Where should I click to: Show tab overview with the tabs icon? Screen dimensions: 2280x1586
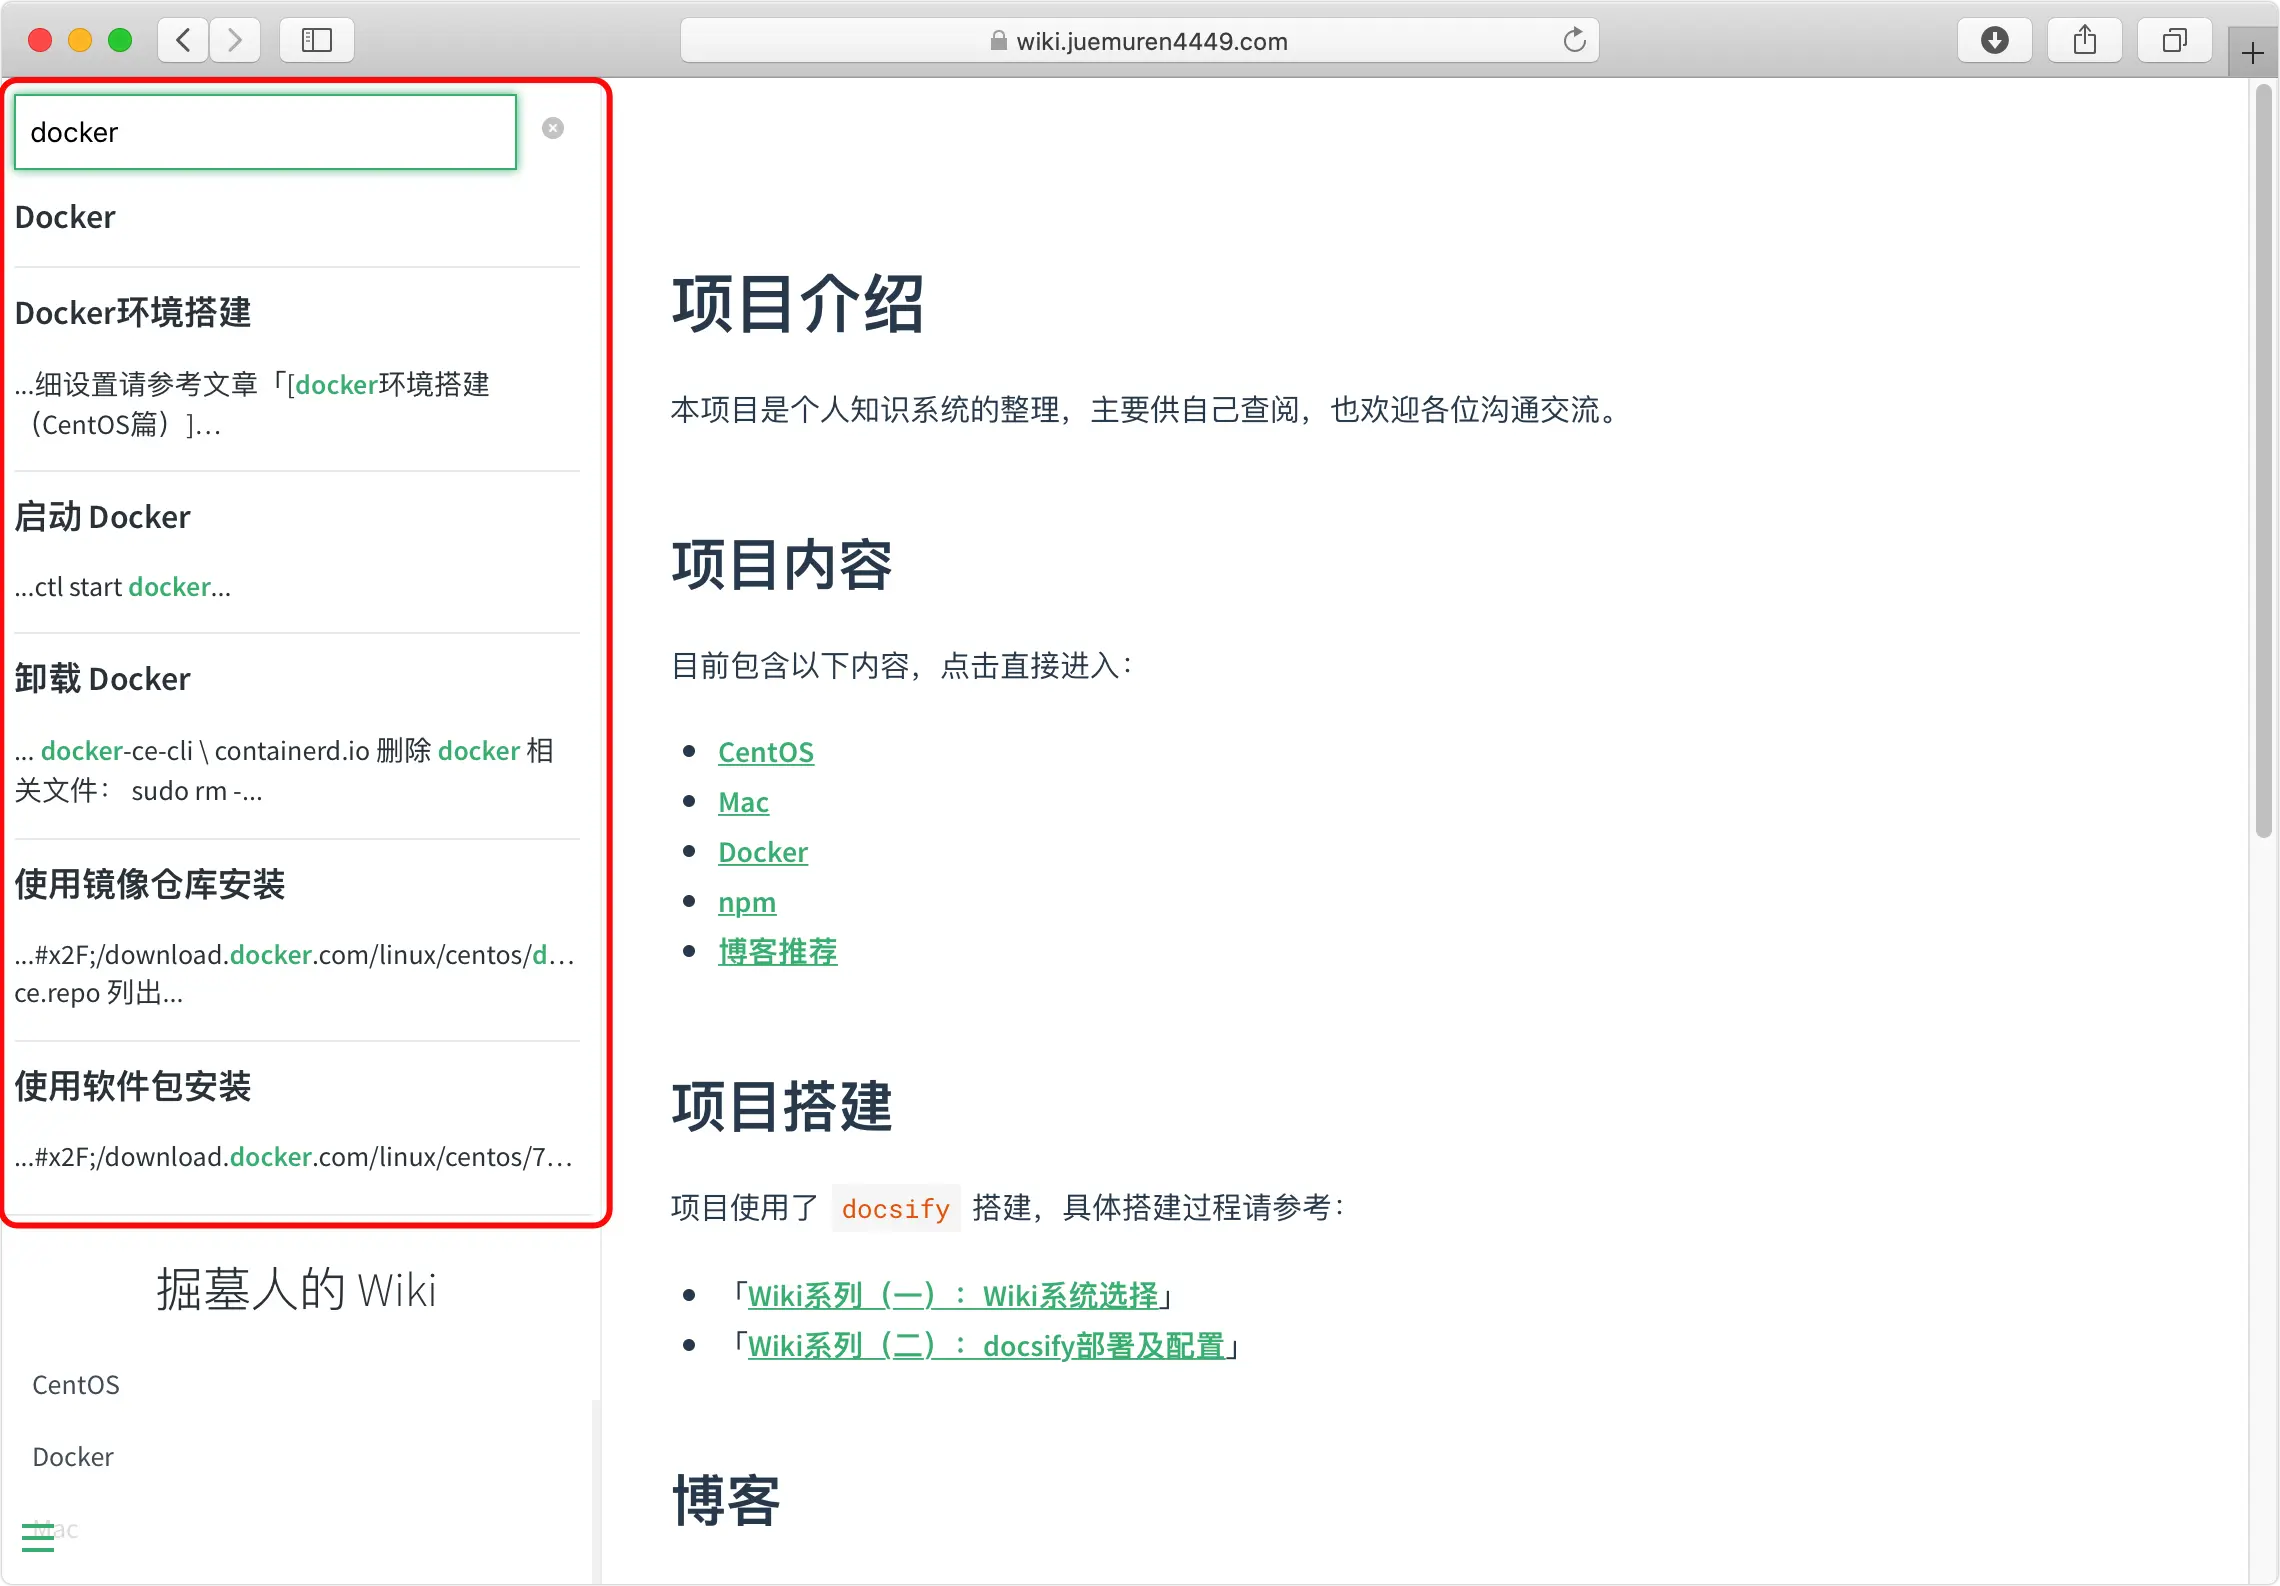click(2173, 40)
